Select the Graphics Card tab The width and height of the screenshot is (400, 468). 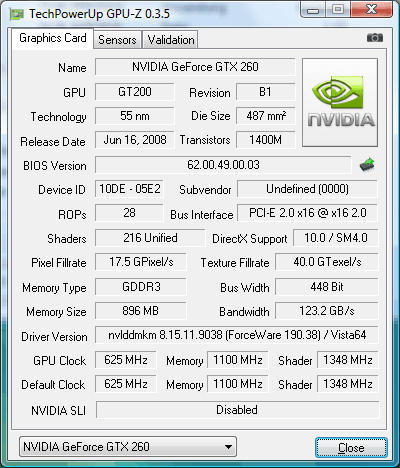[53, 38]
